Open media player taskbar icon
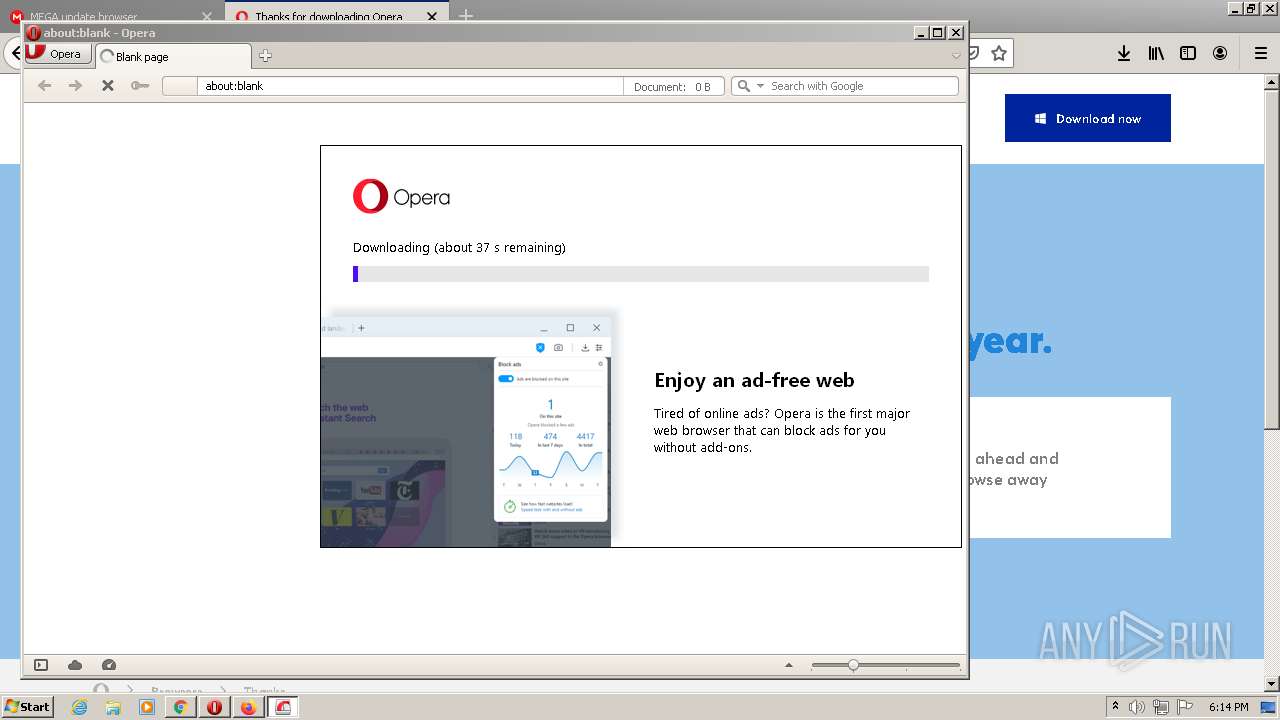 pos(147,707)
